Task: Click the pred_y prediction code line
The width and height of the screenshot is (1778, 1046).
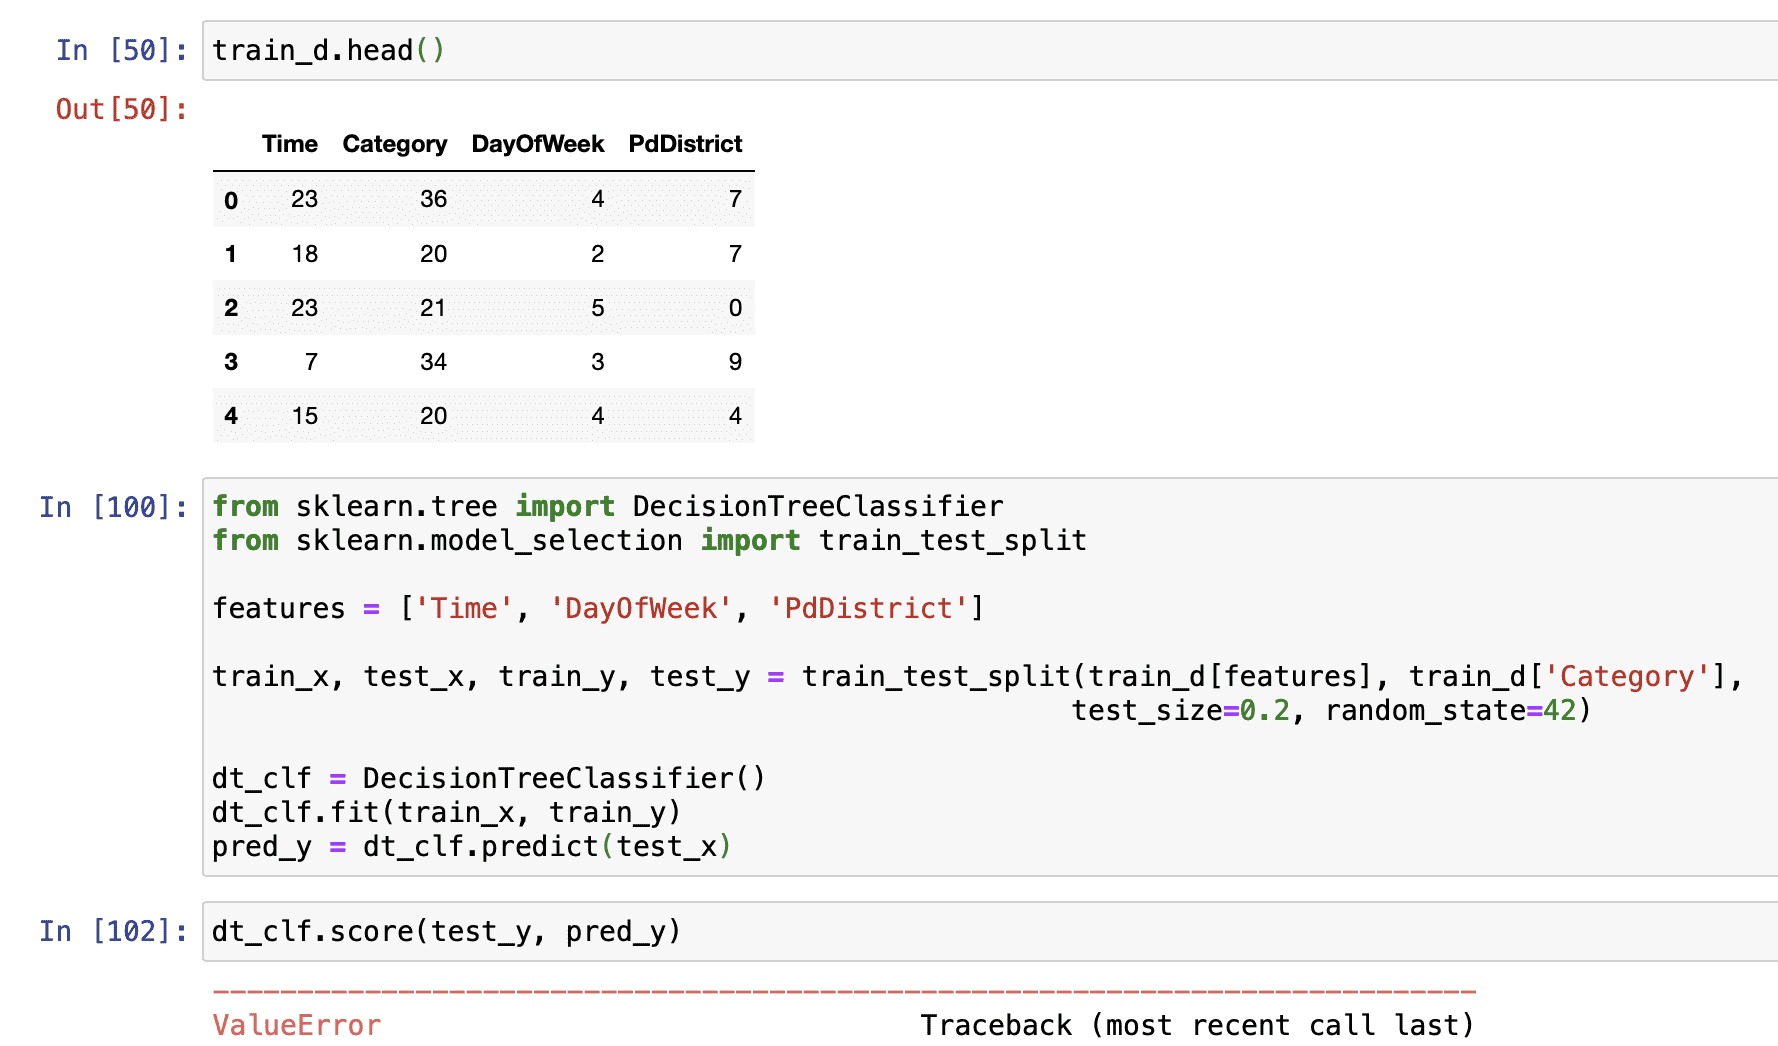Action: coord(471,847)
